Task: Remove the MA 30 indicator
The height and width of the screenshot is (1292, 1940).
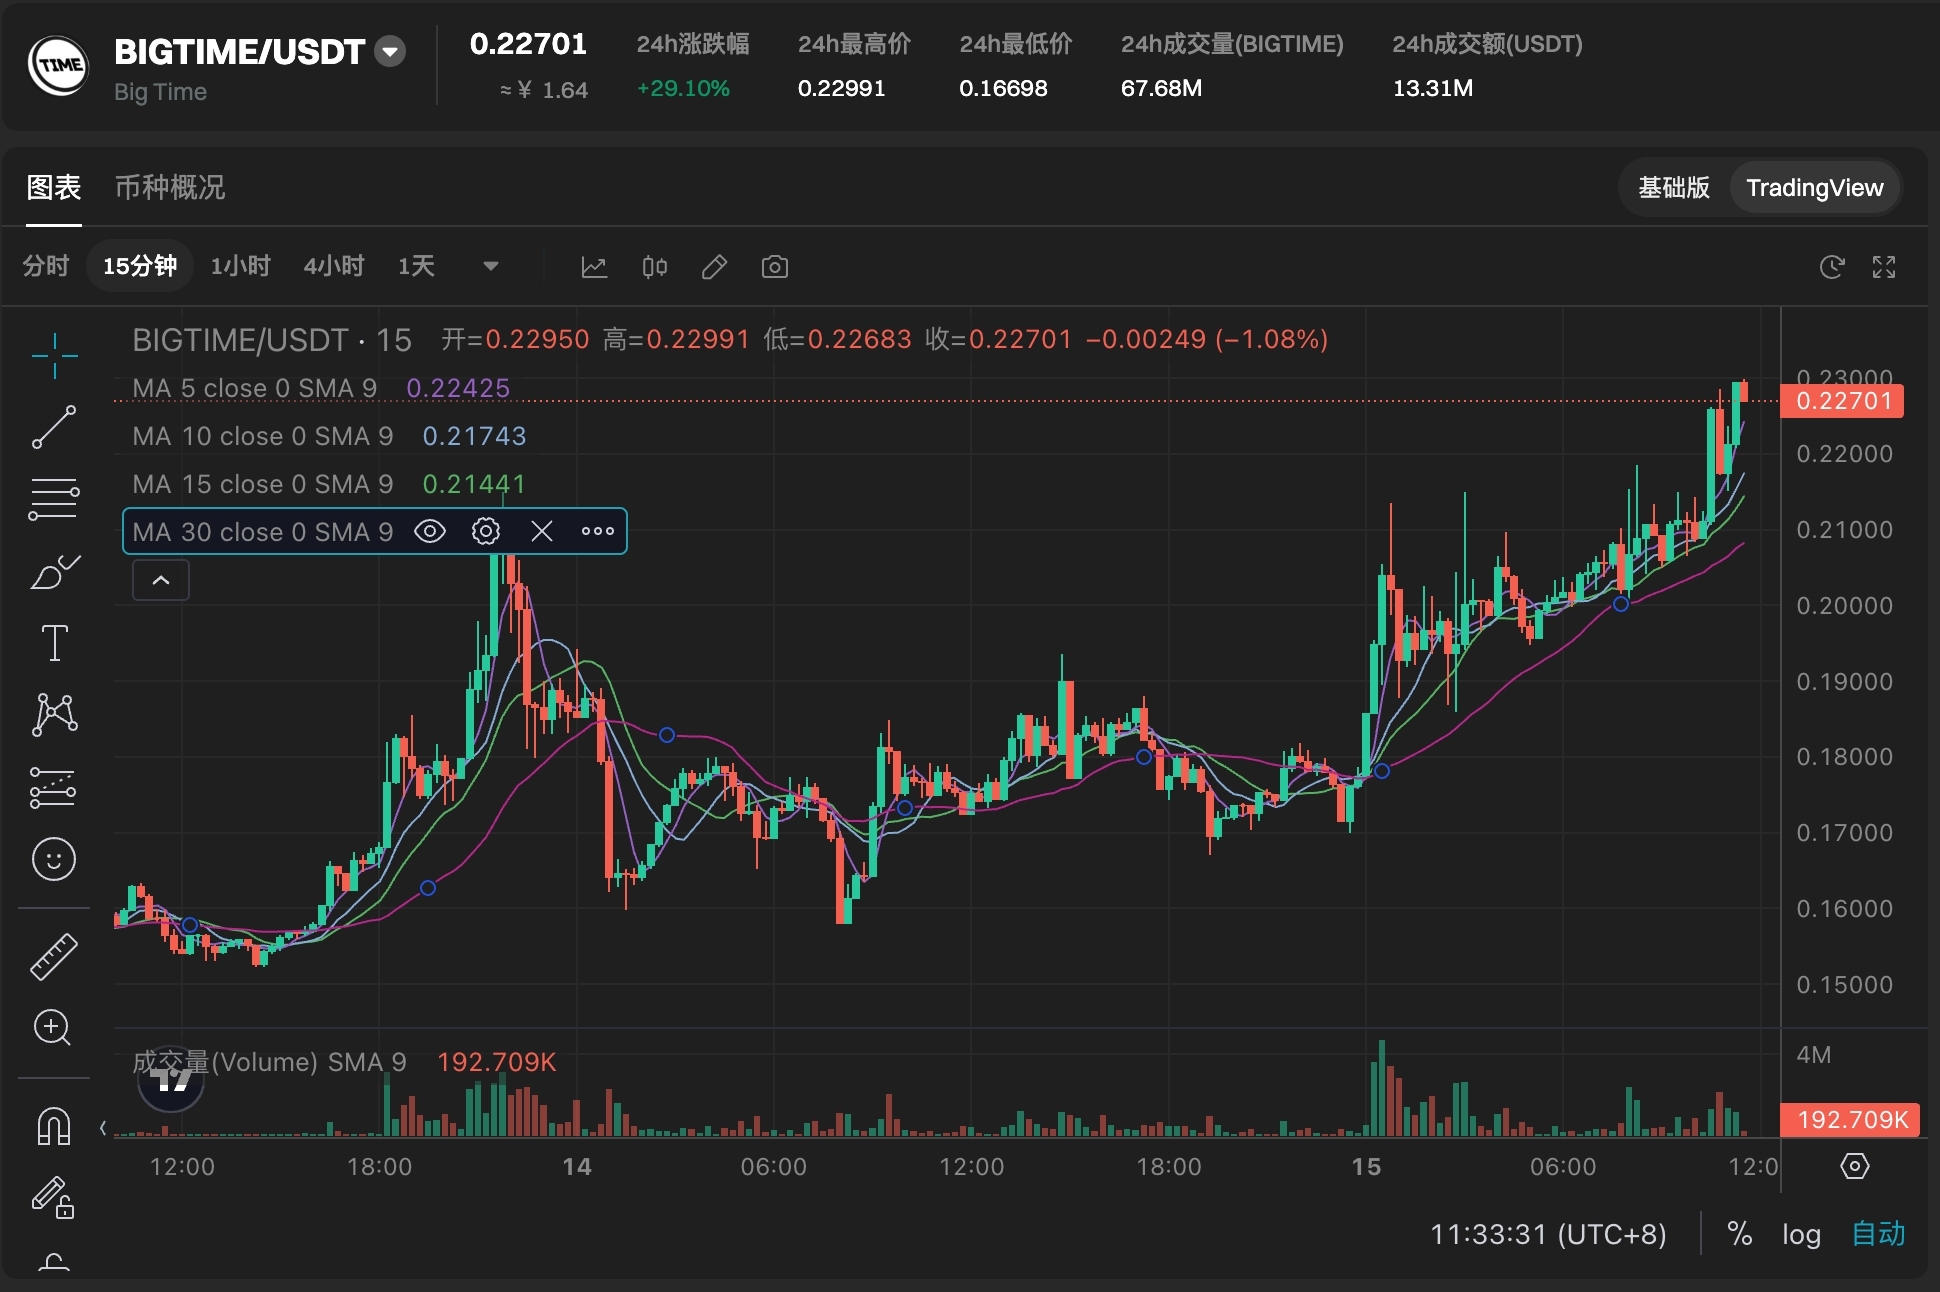Action: pyautogui.click(x=542, y=531)
